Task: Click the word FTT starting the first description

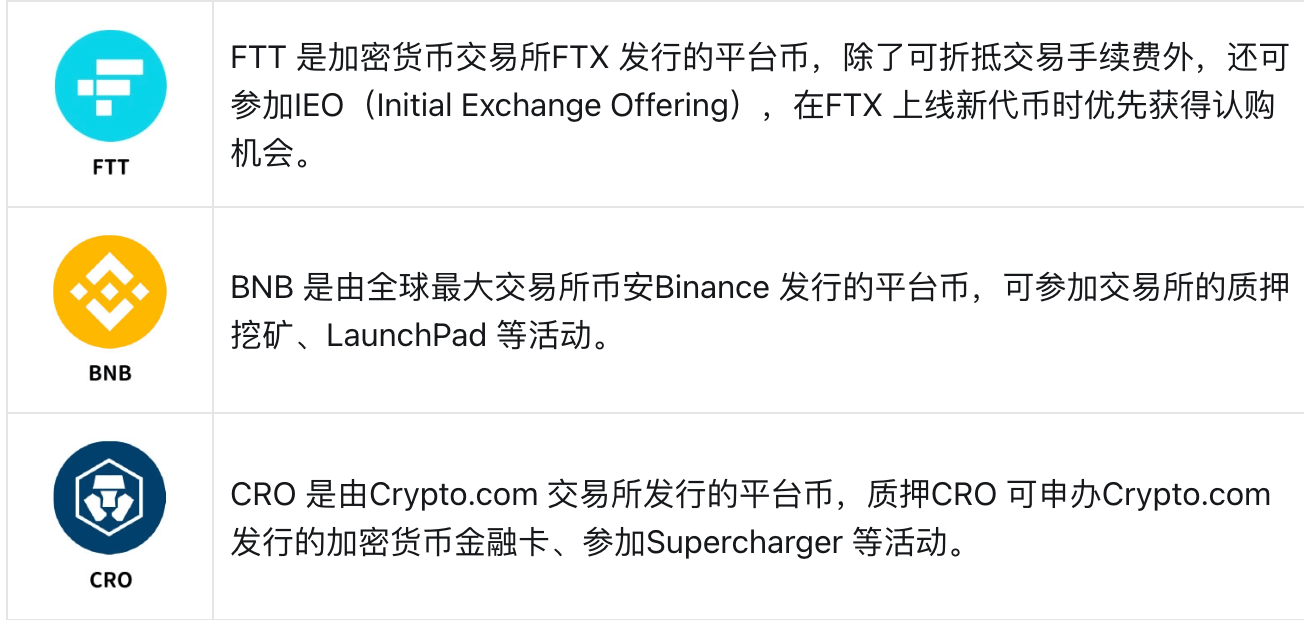Action: pyautogui.click(x=258, y=58)
